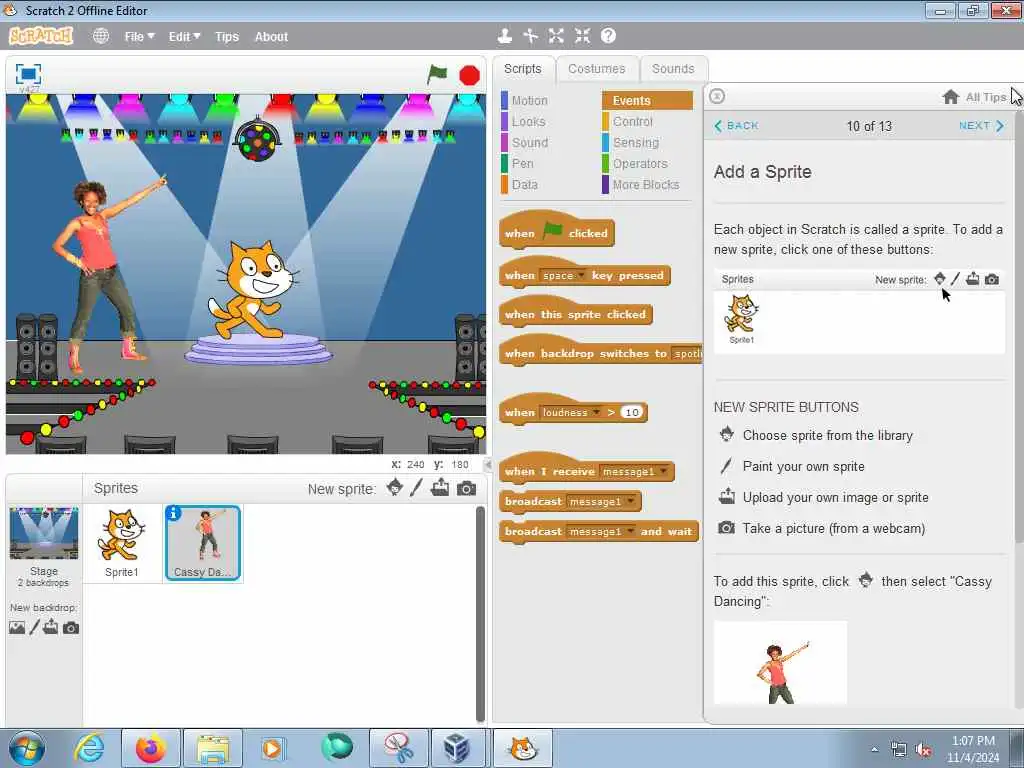Open All Tips link
Image resolution: width=1024 pixels, height=768 pixels.
tap(985, 97)
